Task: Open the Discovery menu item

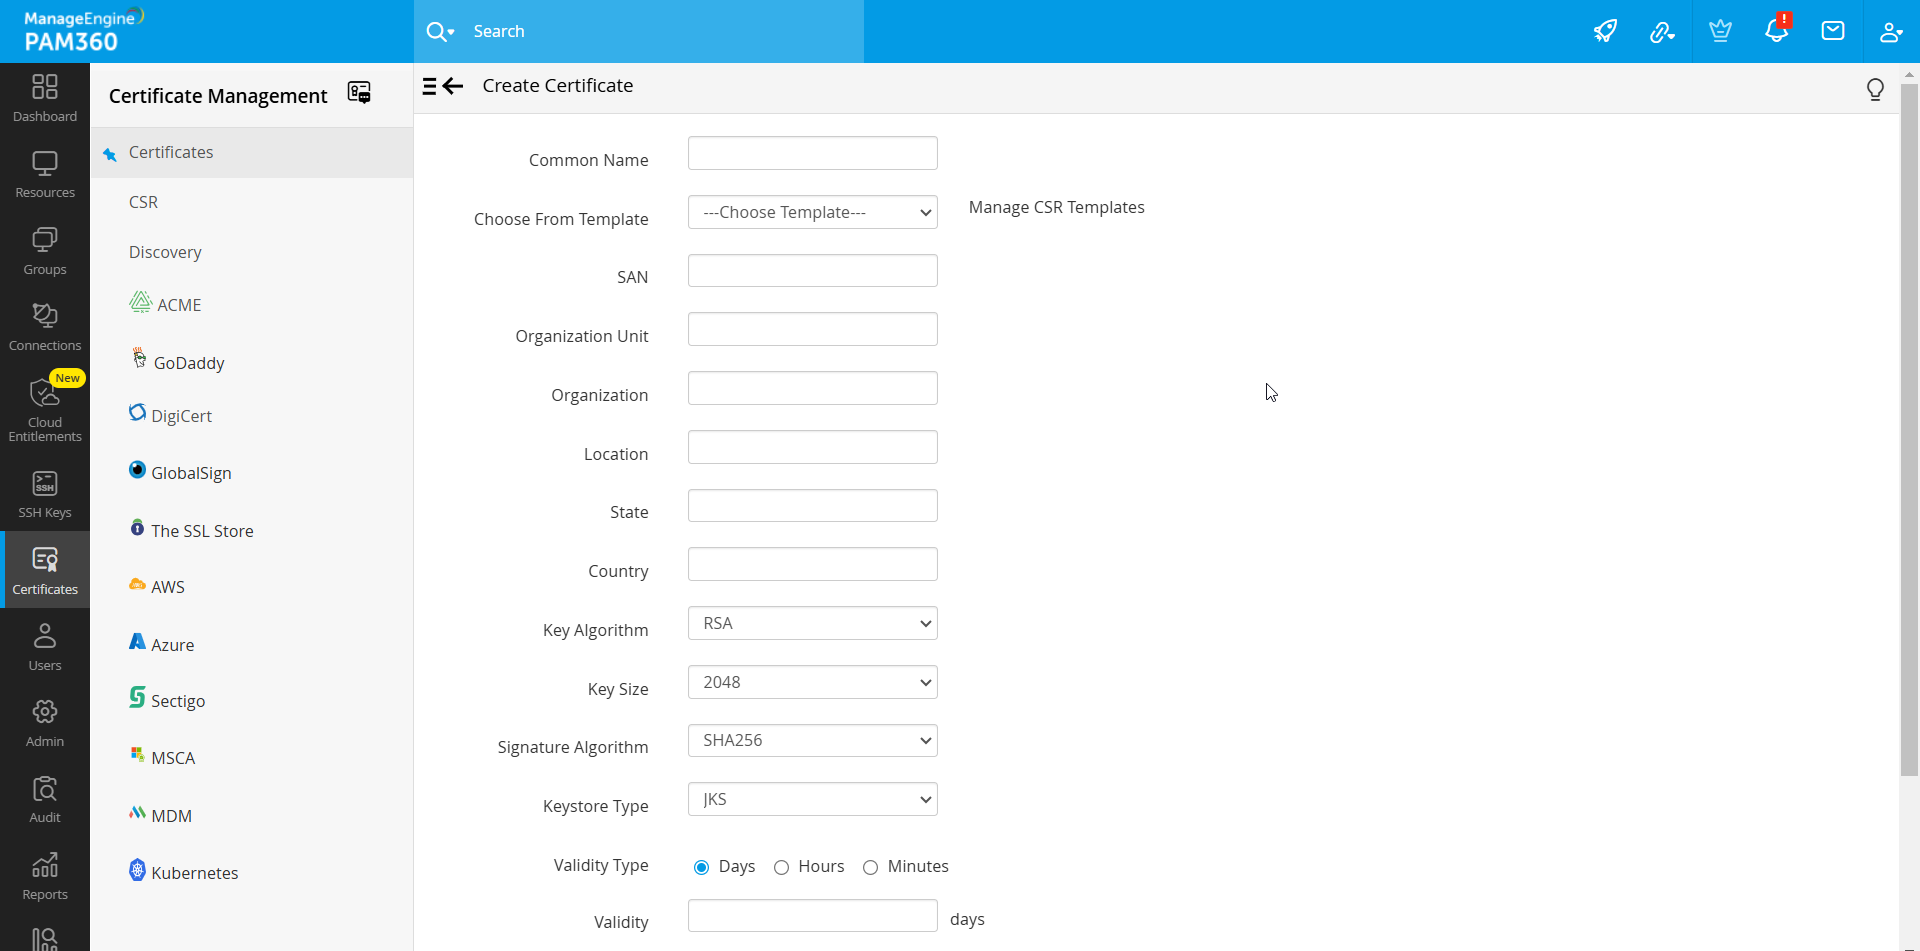Action: click(x=165, y=252)
